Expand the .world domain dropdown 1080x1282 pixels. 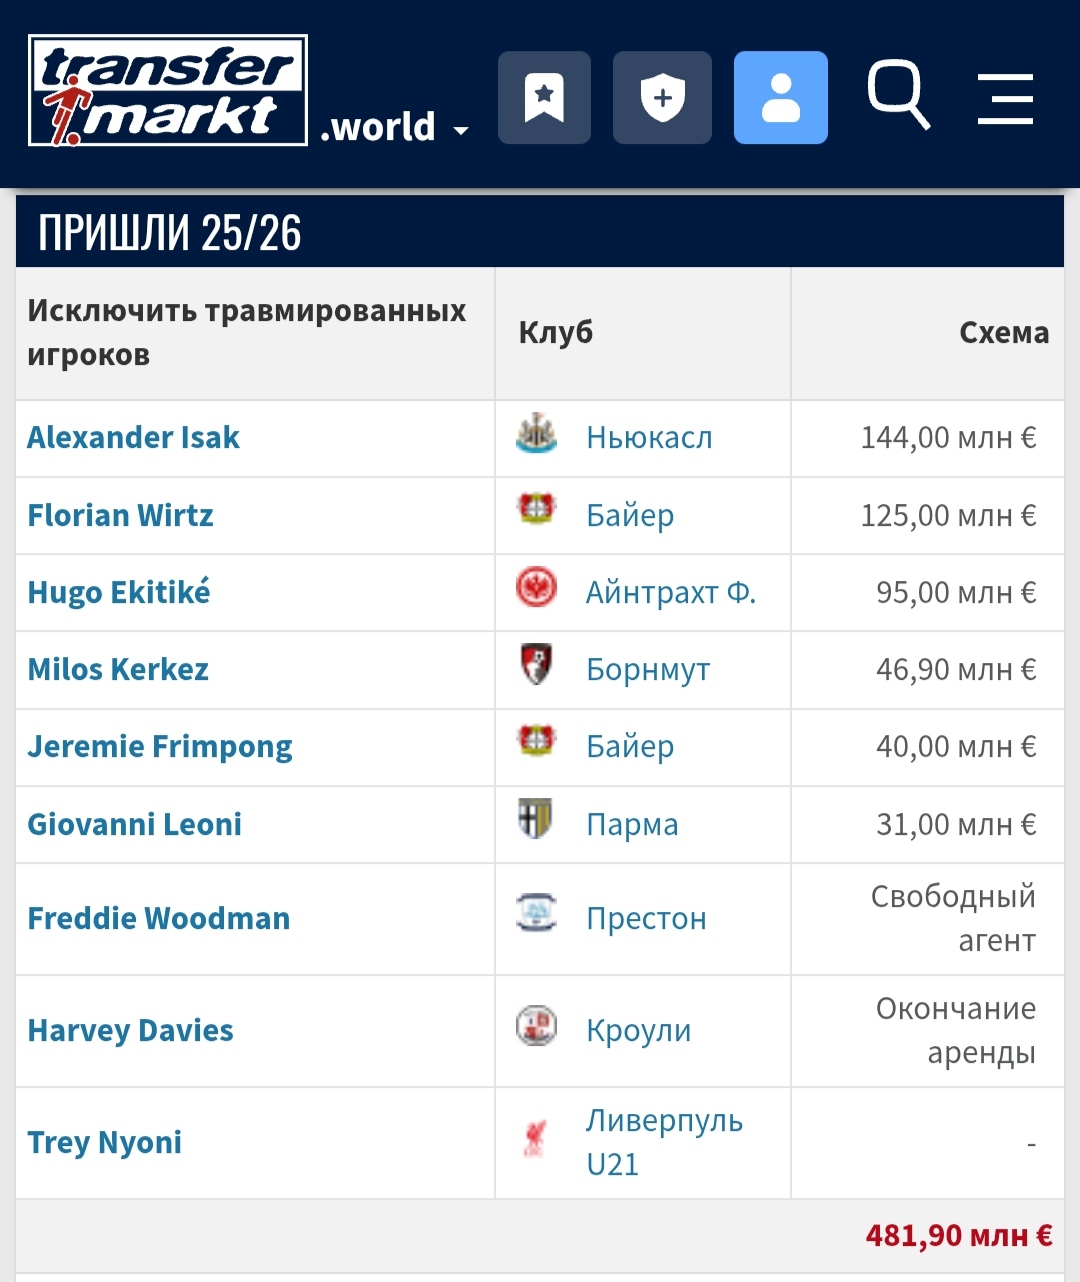pos(394,128)
